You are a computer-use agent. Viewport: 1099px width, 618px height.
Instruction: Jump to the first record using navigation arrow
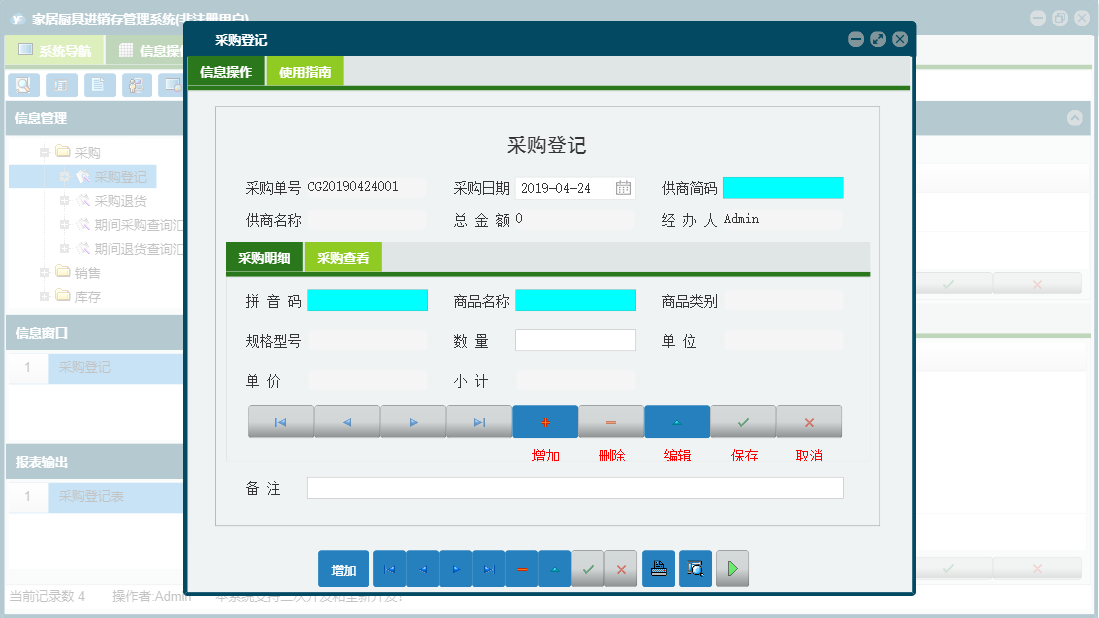pyautogui.click(x=280, y=421)
